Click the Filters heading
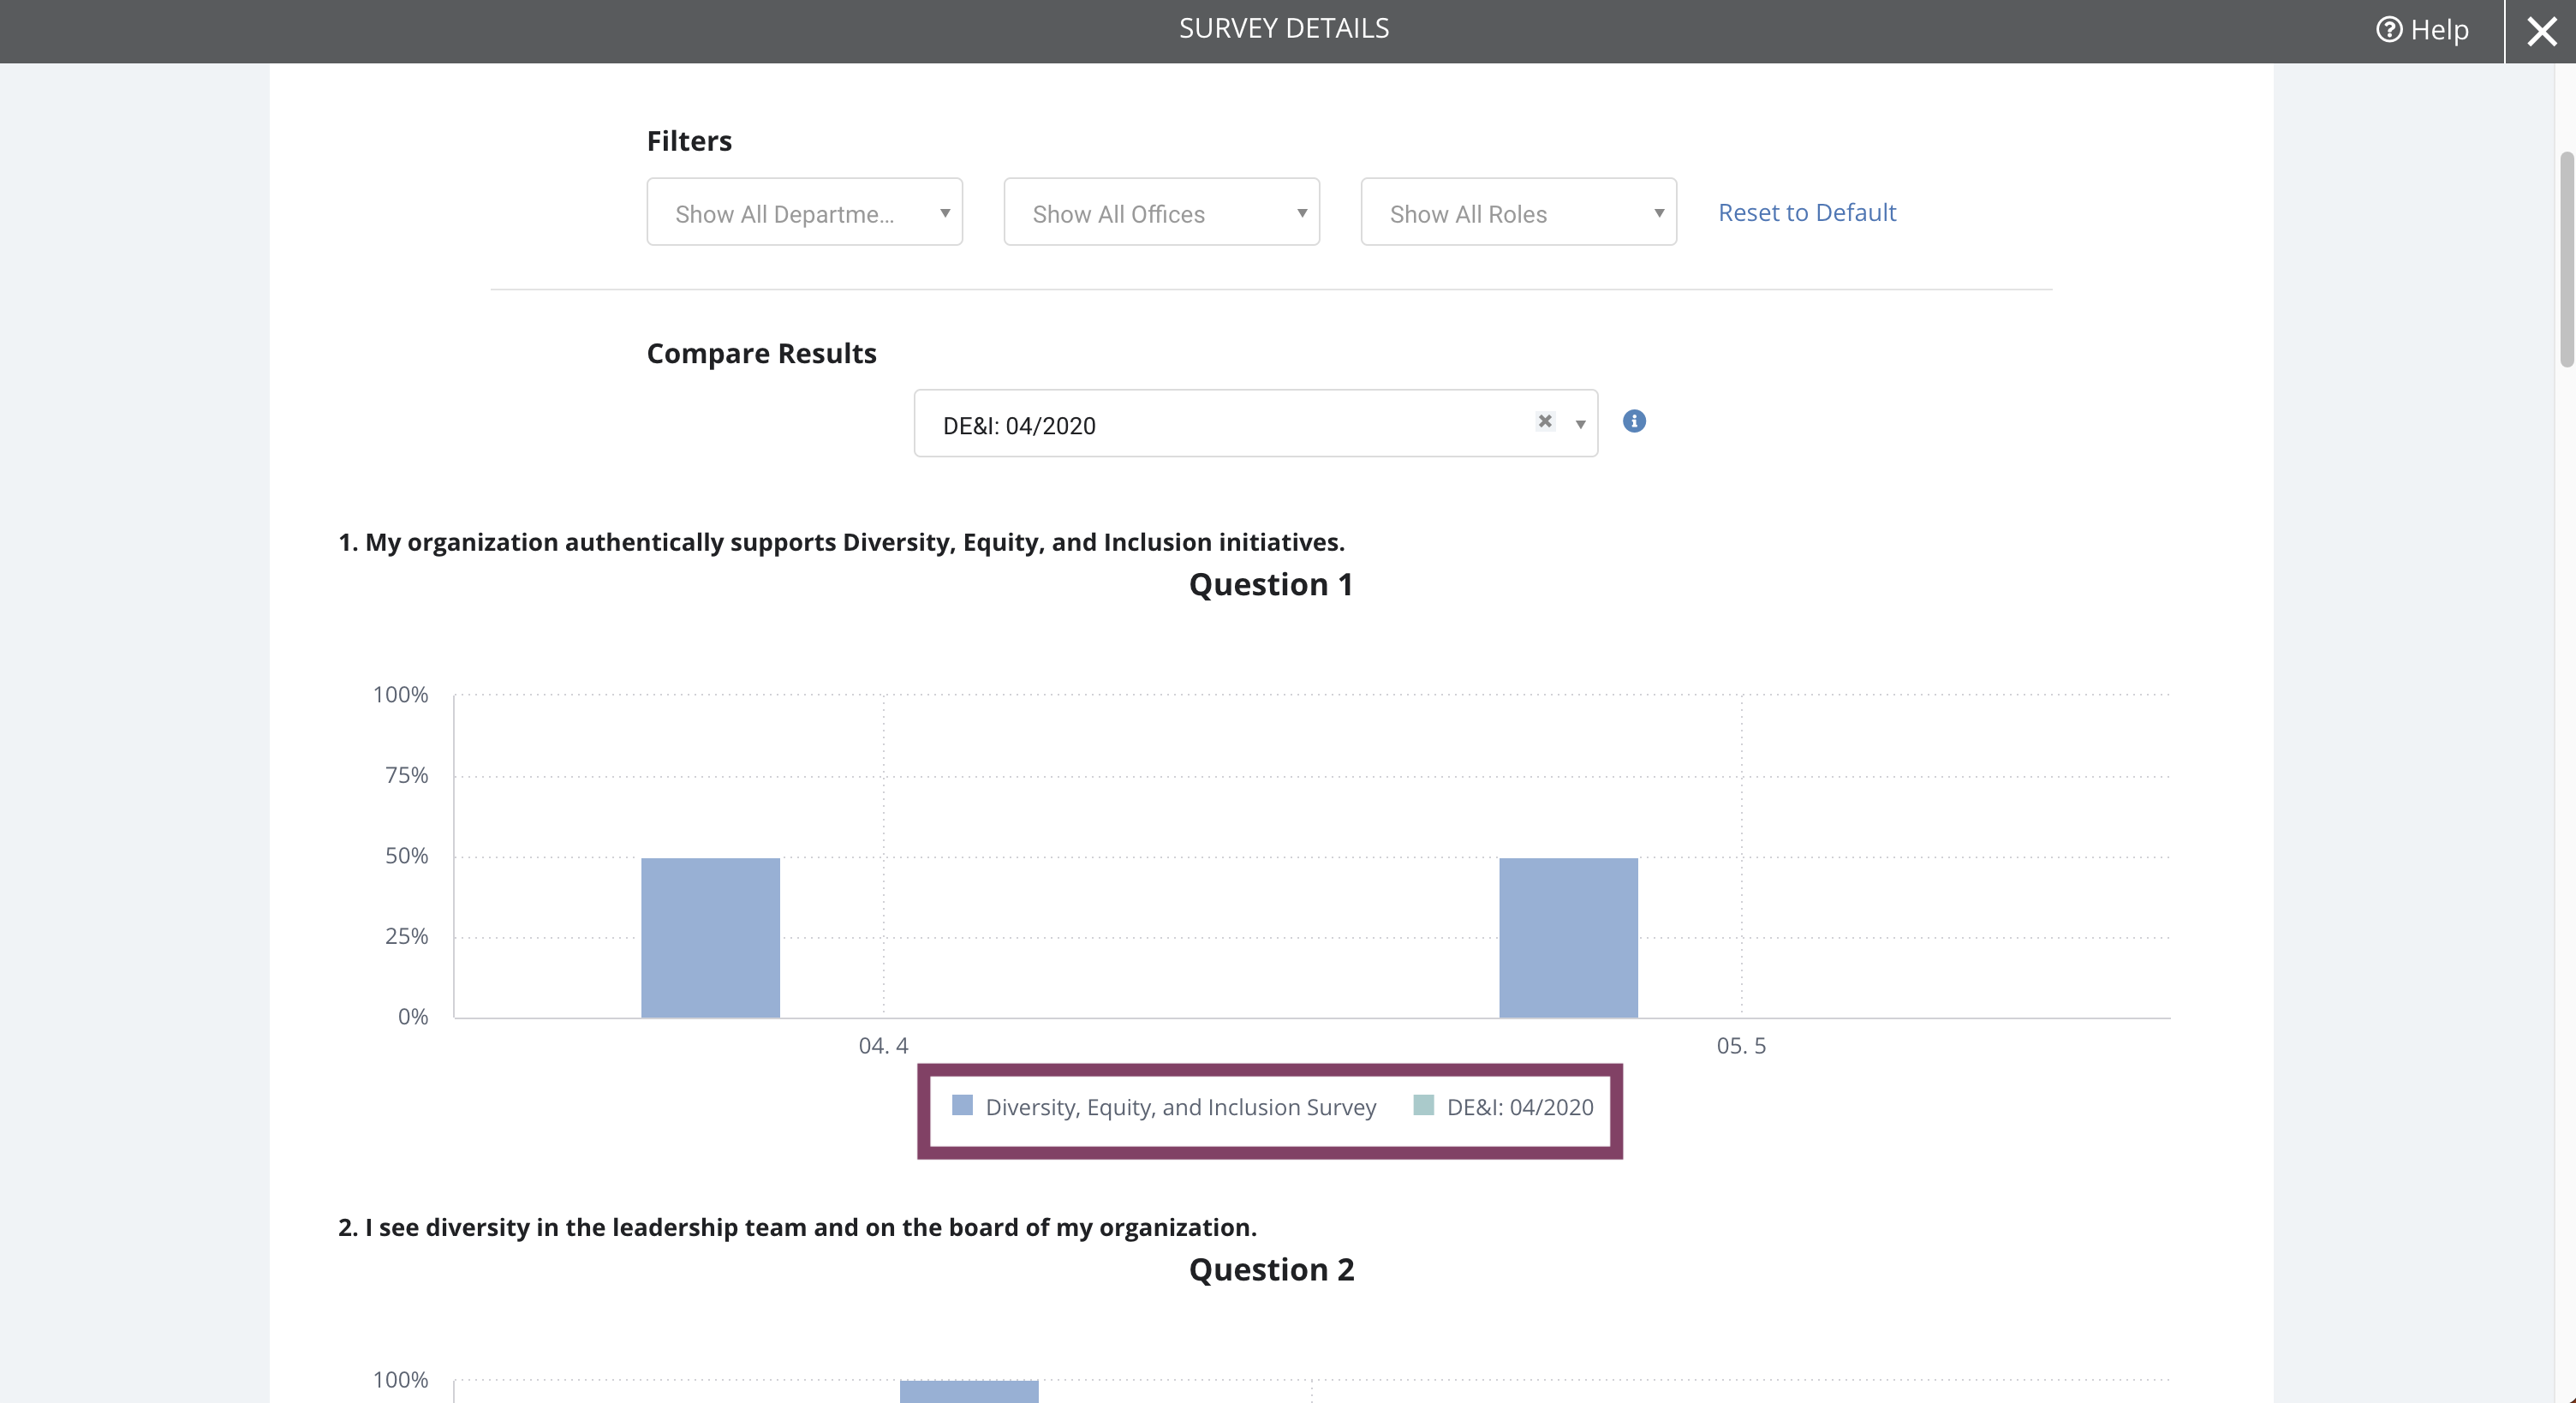Viewport: 2576px width, 1403px height. tap(689, 141)
